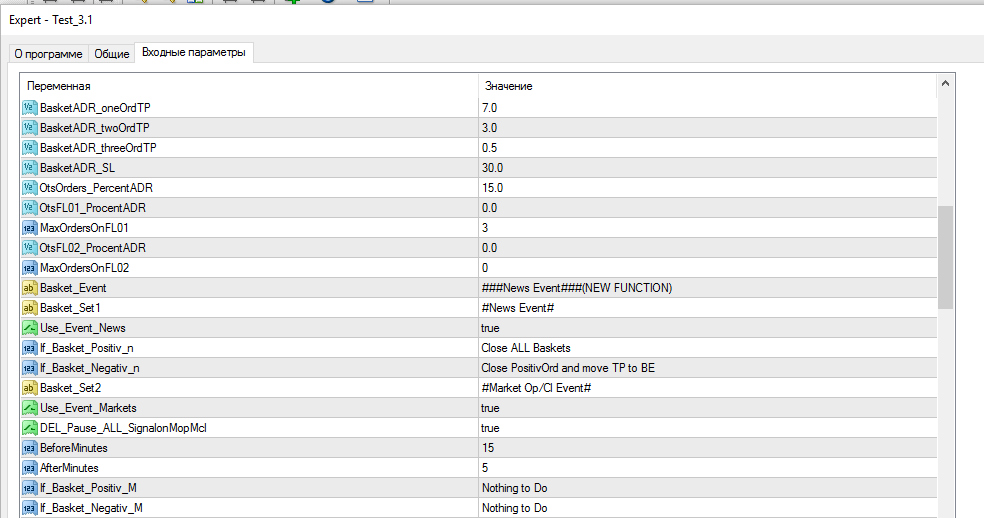The height and width of the screenshot is (518, 984).
Task: Toggle Use_Event_News value true
Action: coord(707,328)
